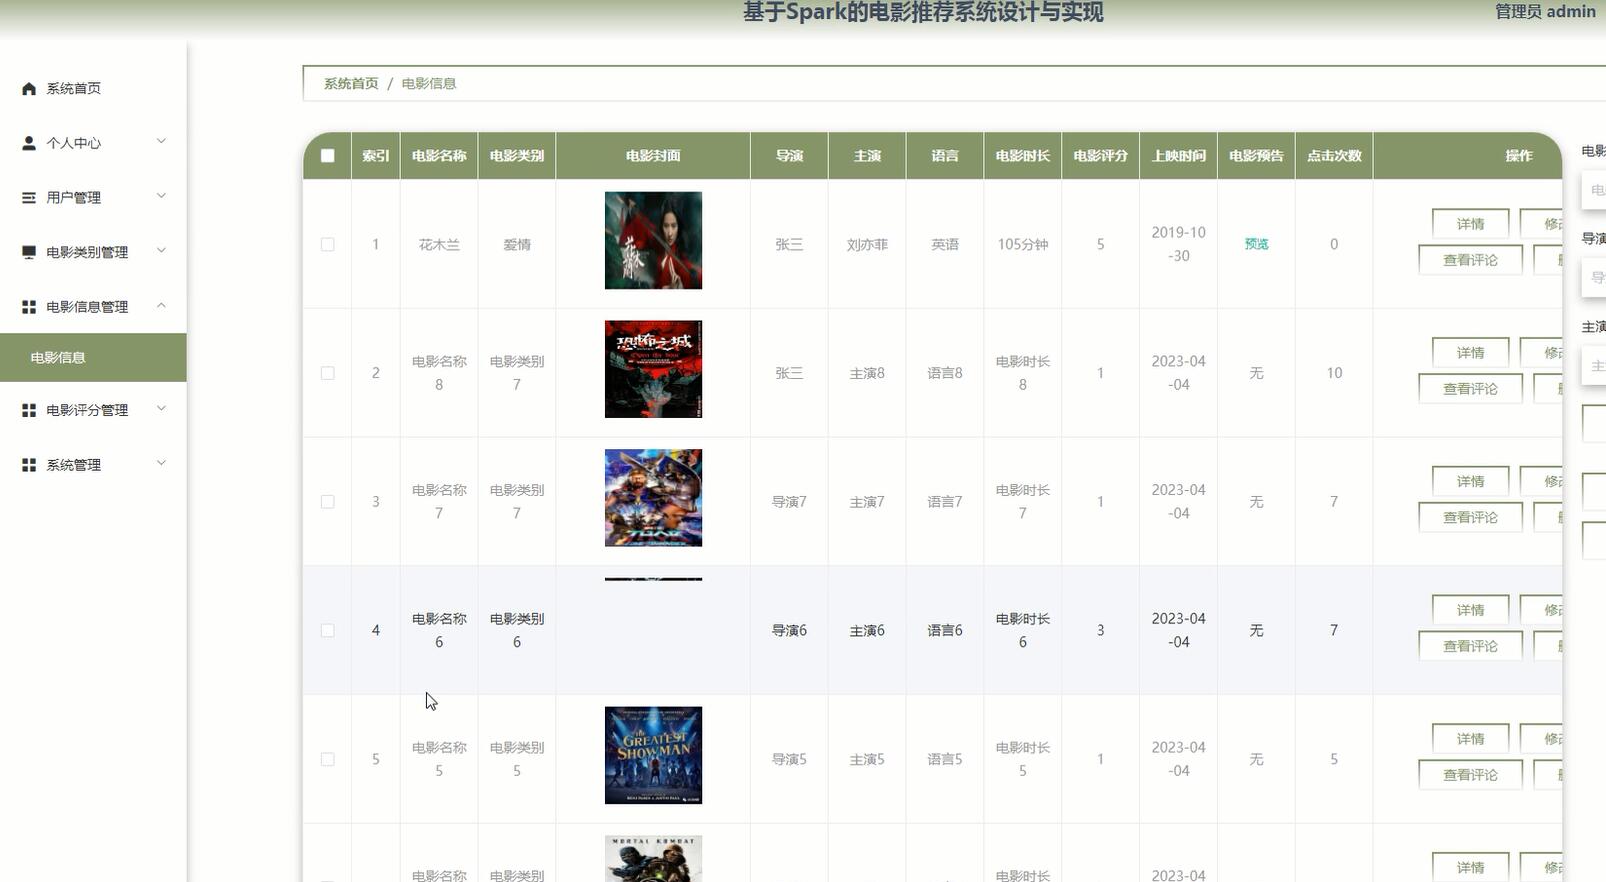Click the home icon beside 系统首页
The height and width of the screenshot is (882, 1606).
29,89
